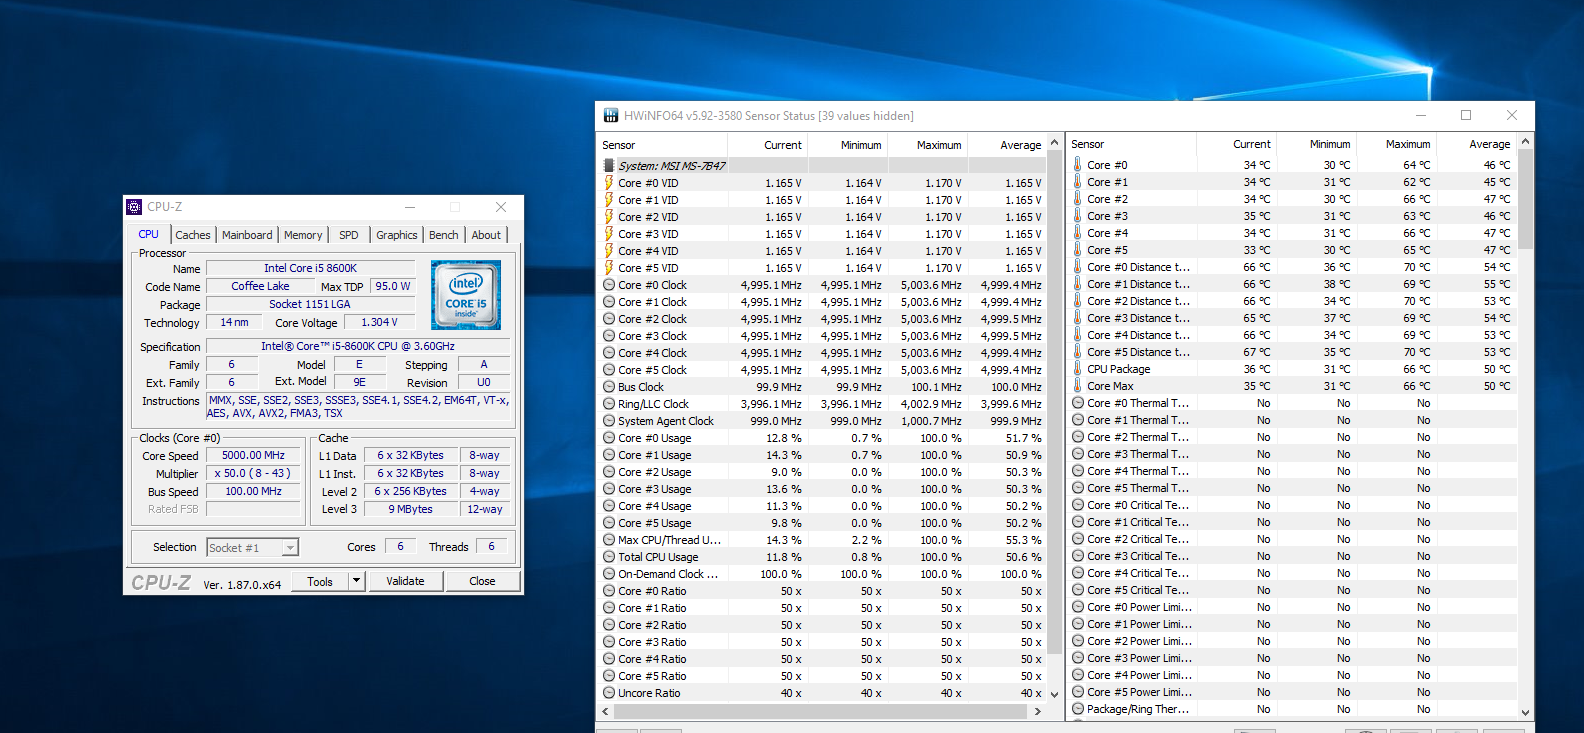This screenshot has width=1584, height=733.
Task: Click the Core #0 Clock round icon
Action: tap(609, 285)
